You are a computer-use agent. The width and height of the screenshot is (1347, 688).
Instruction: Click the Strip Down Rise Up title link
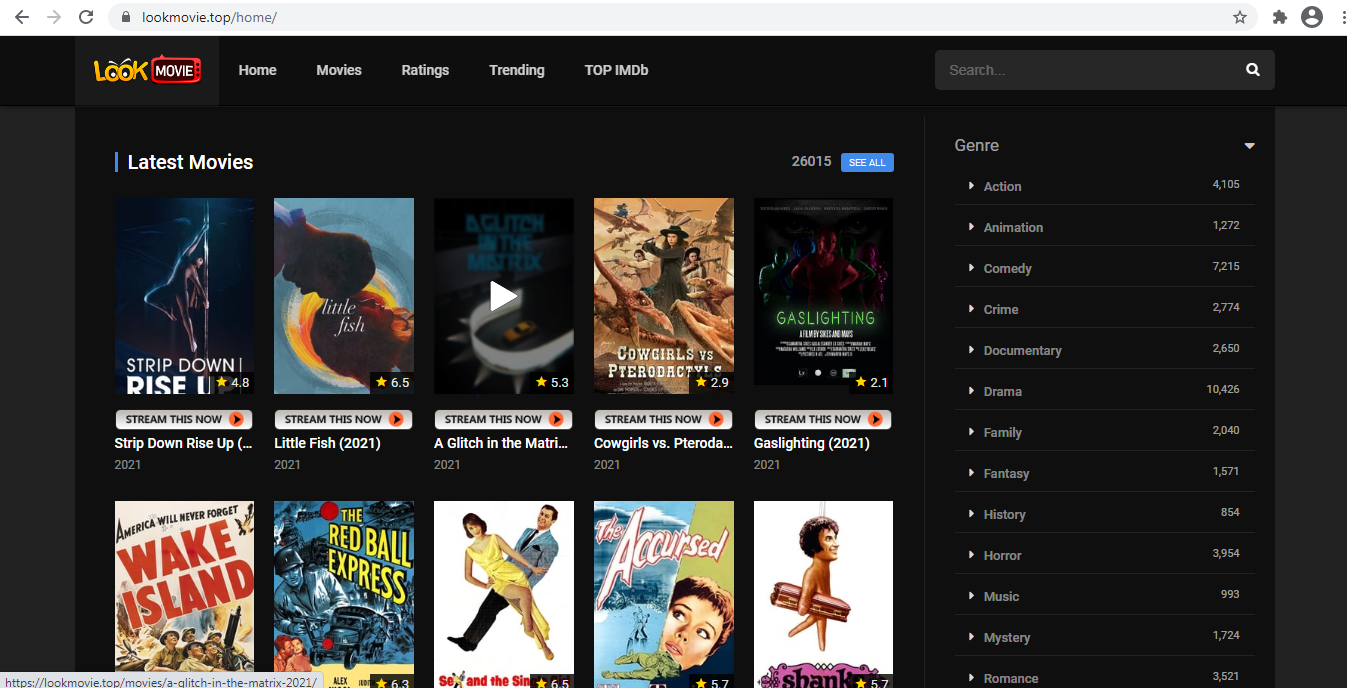pyautogui.click(x=183, y=443)
